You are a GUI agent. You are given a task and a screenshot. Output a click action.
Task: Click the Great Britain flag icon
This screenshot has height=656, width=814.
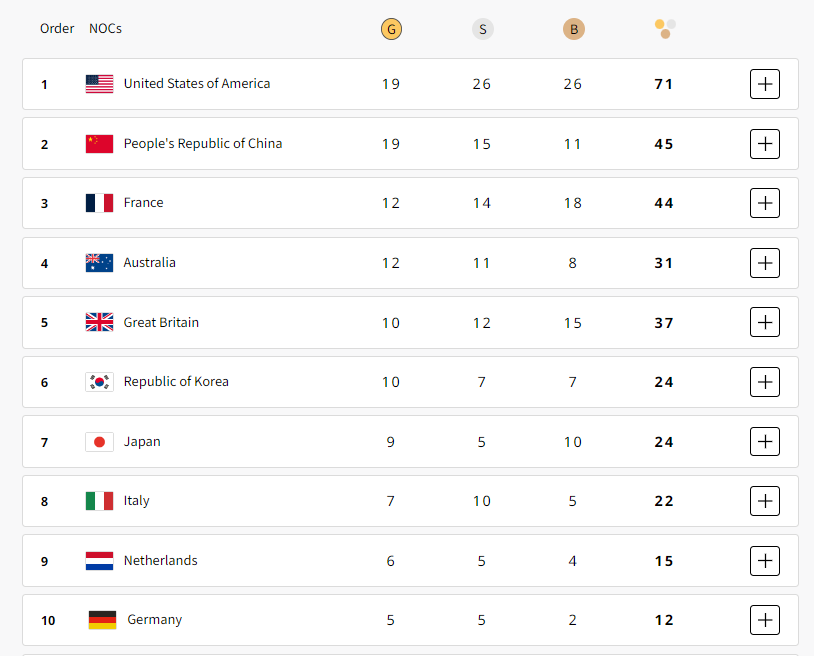99,323
